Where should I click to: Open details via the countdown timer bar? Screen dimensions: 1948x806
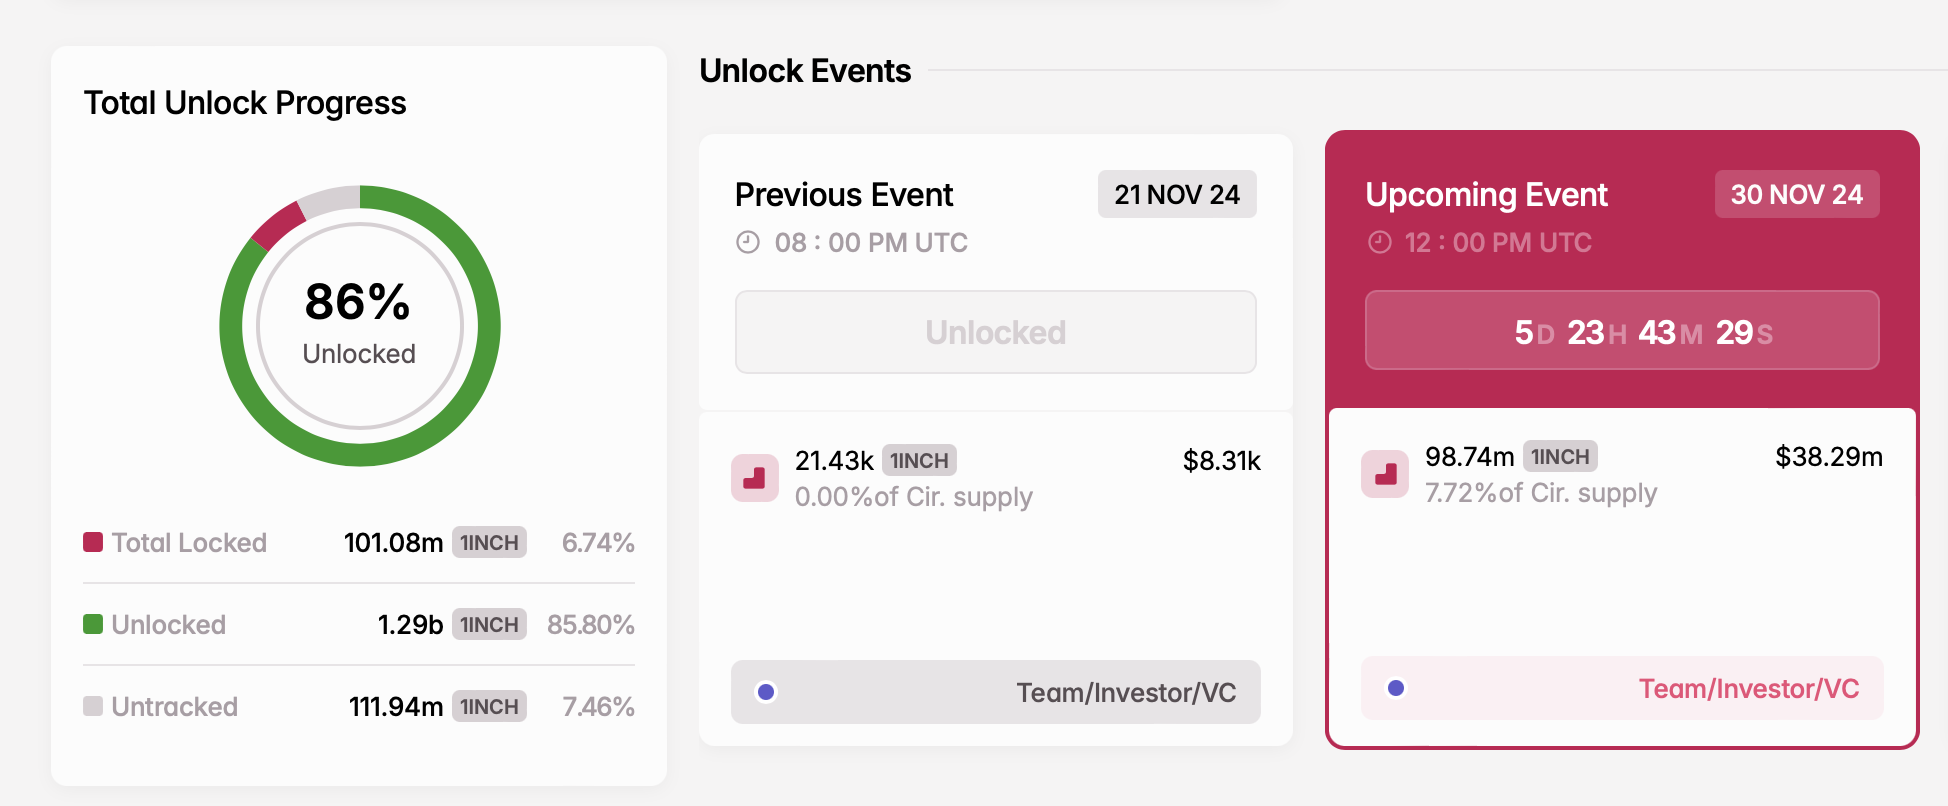point(1621,330)
